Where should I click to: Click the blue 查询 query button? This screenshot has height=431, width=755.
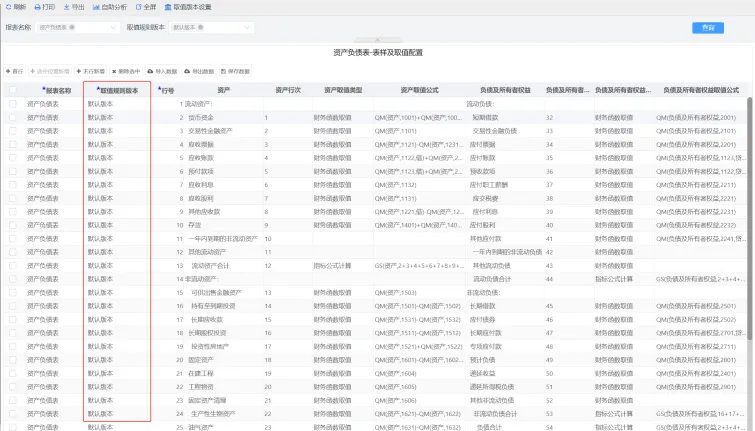click(708, 28)
